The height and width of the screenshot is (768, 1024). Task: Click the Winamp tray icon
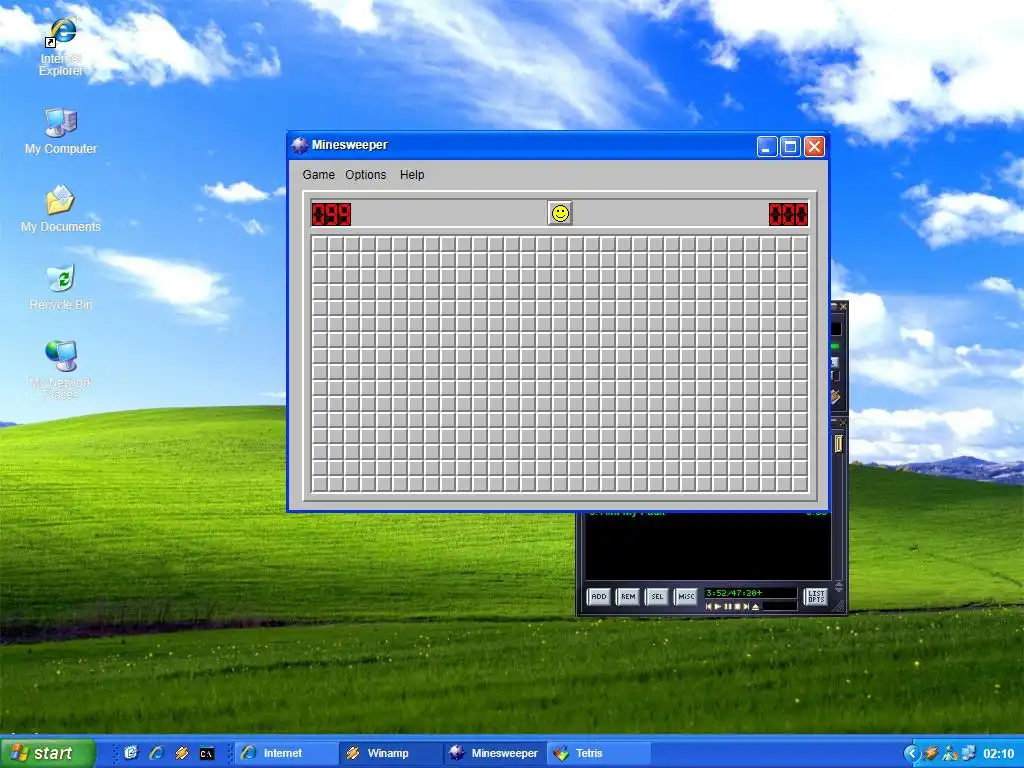click(x=931, y=753)
